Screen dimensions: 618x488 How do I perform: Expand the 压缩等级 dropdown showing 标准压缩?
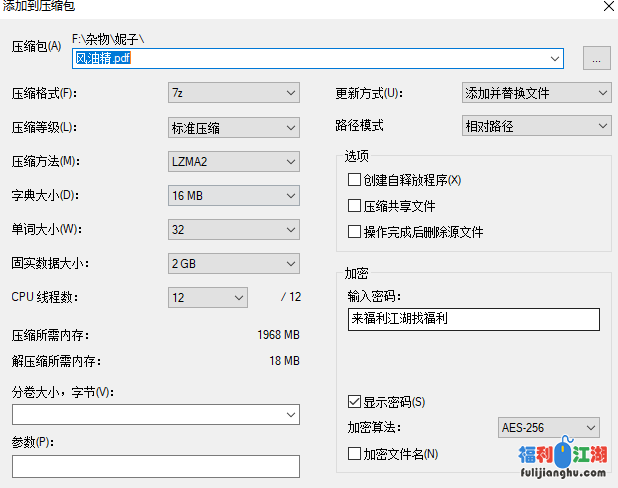[x=234, y=127]
